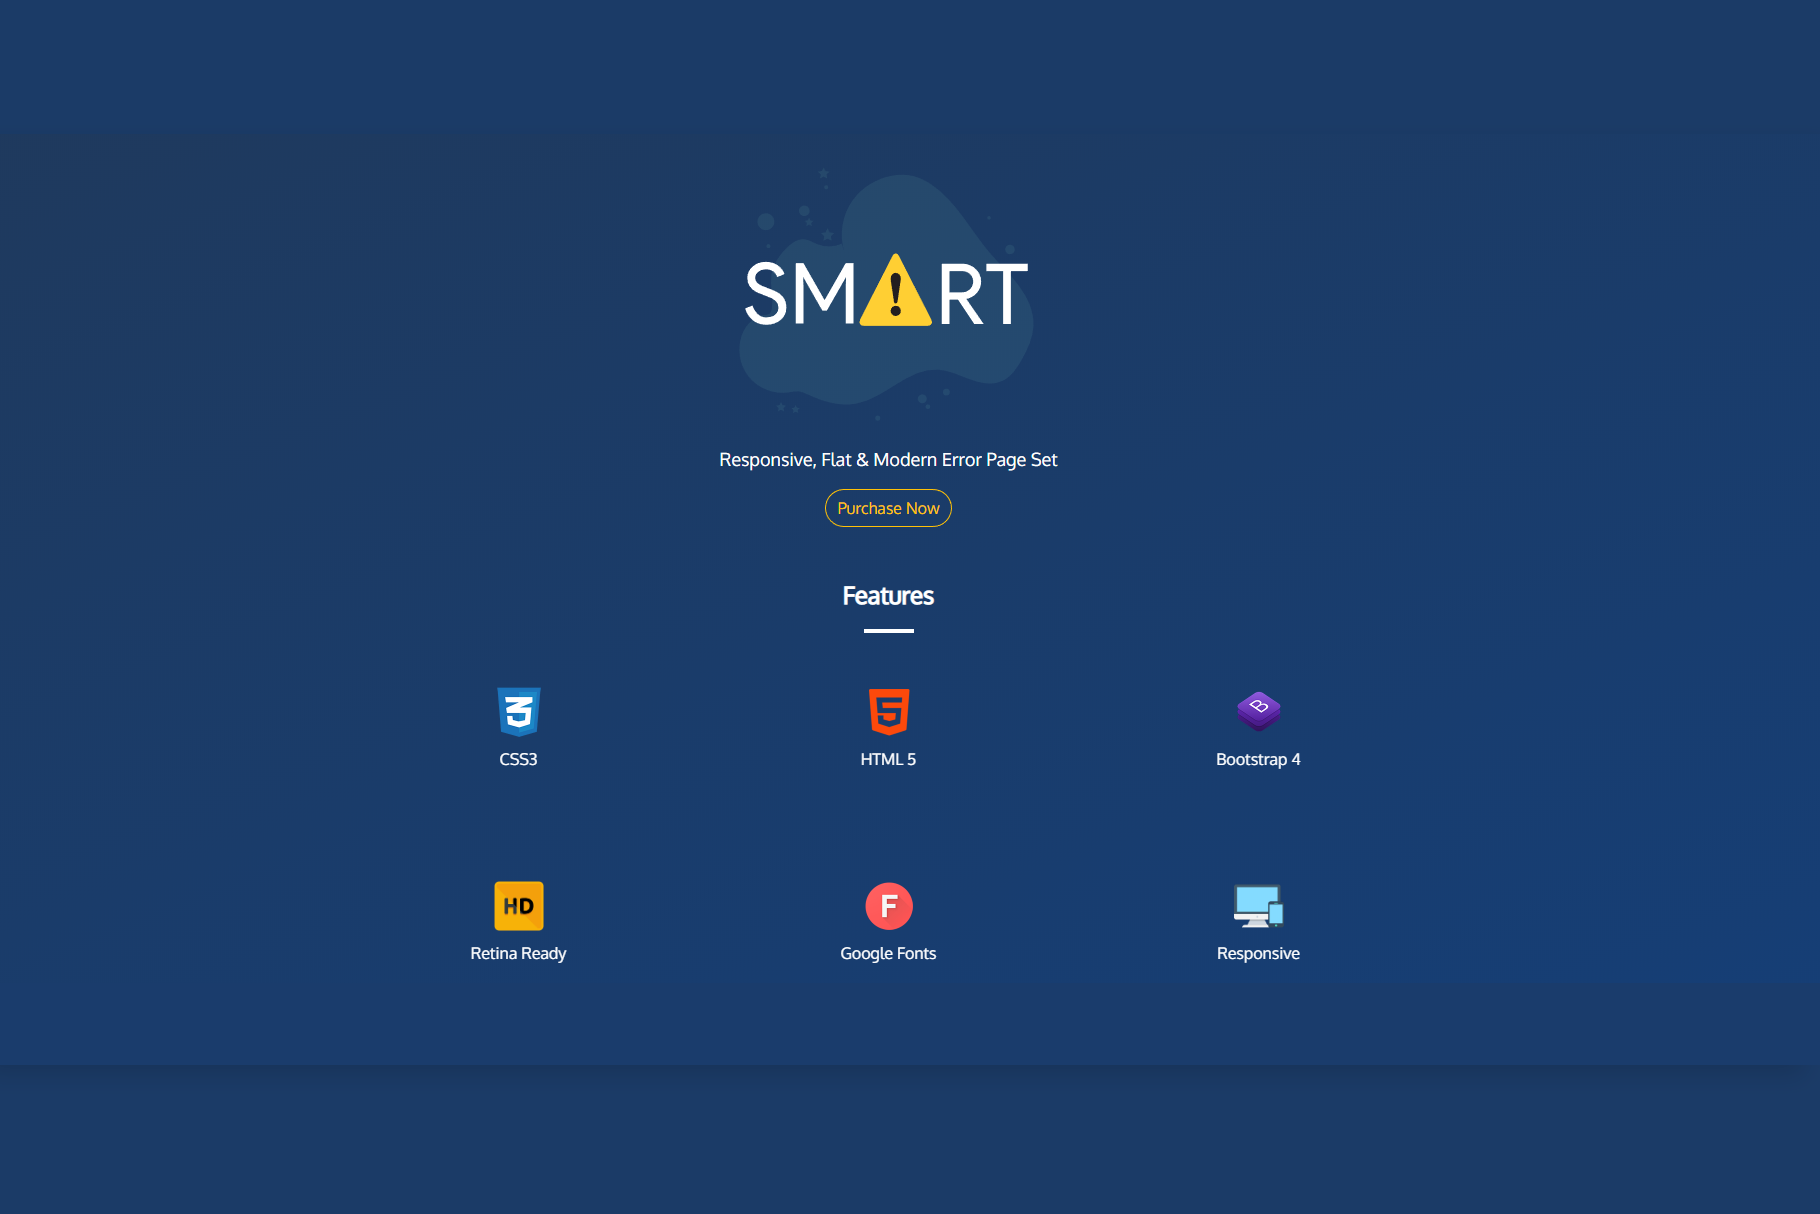Click the yellow warning triangle in the logo

tap(895, 293)
